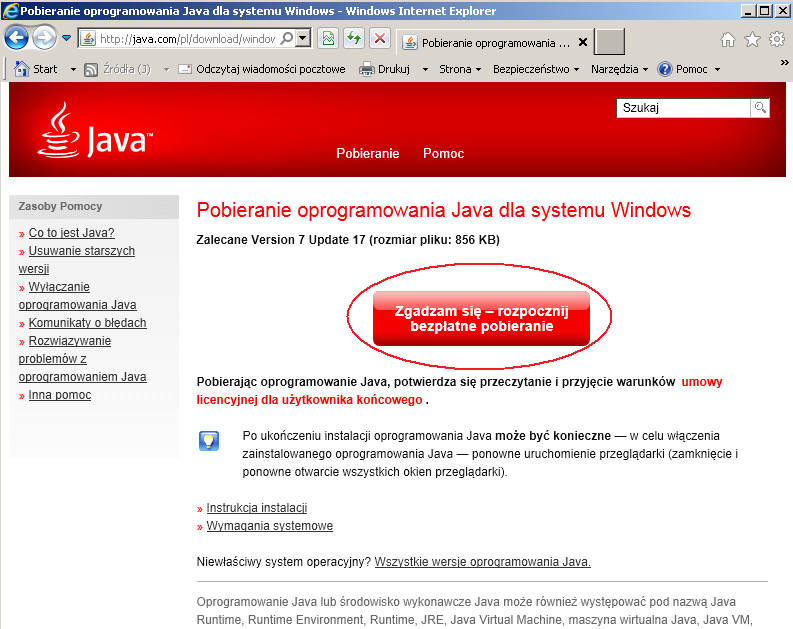Click the Java logo in the banner
The width and height of the screenshot is (793, 629).
[x=95, y=130]
